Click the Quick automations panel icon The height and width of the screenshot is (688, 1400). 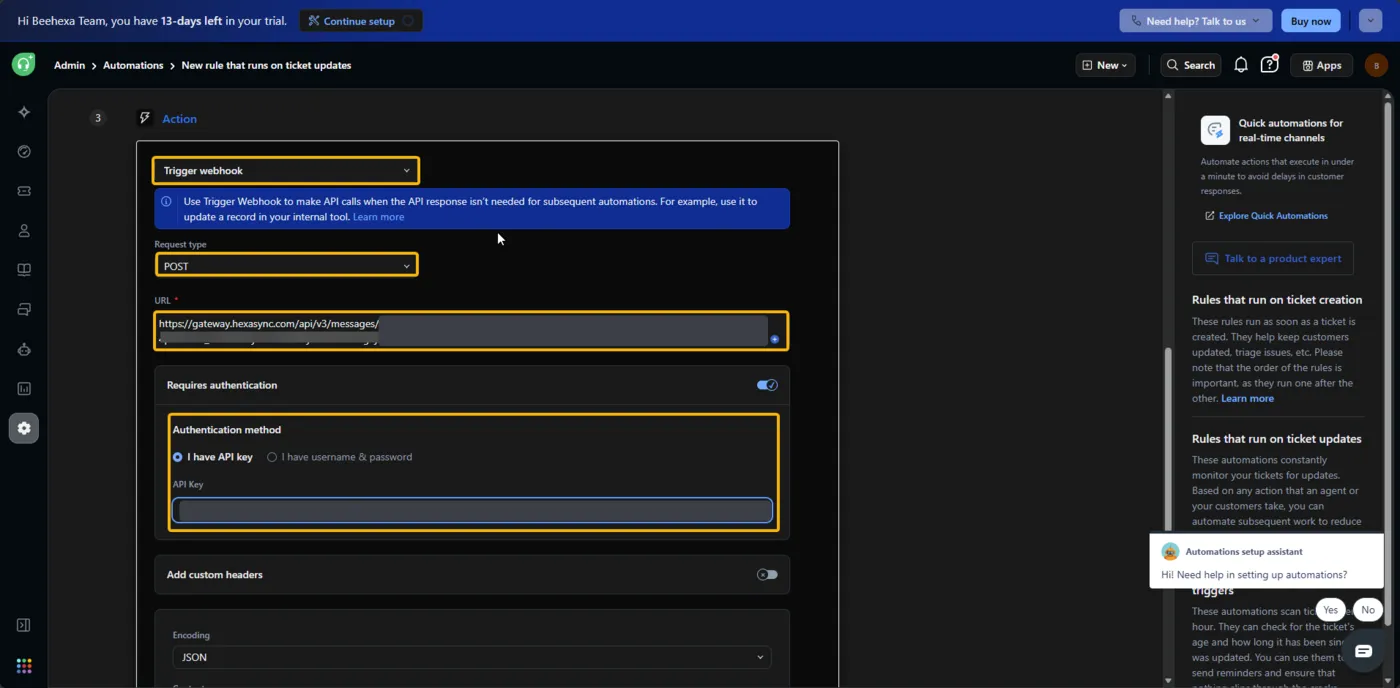click(1215, 130)
